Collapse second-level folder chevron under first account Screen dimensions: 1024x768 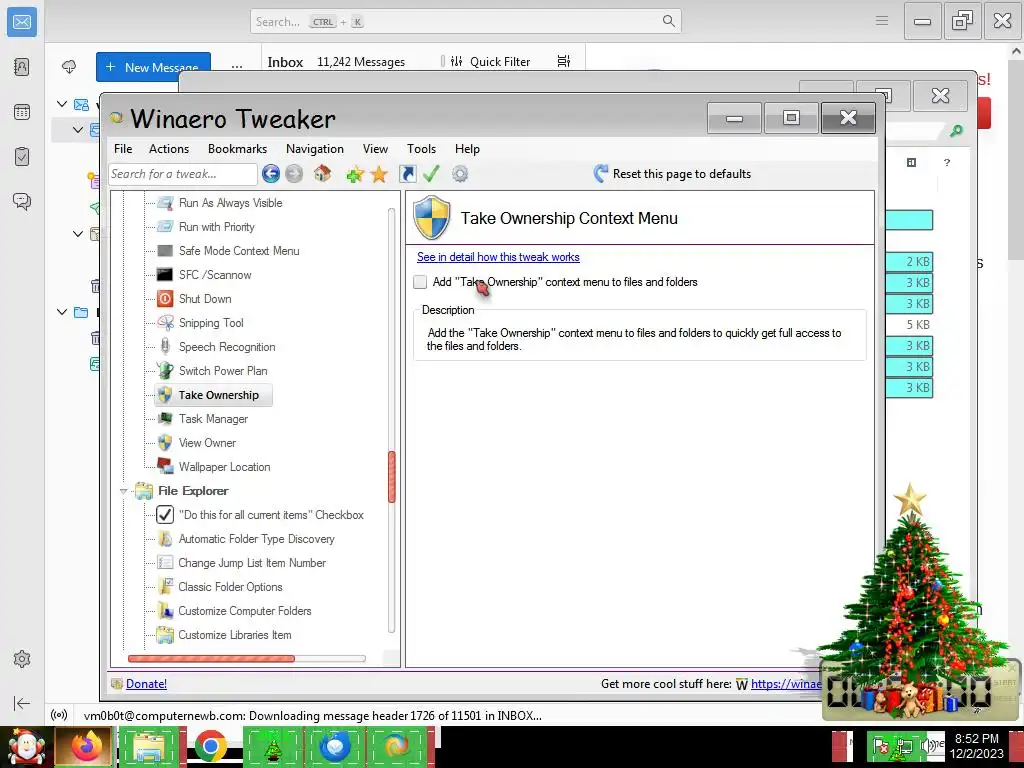pos(78,129)
